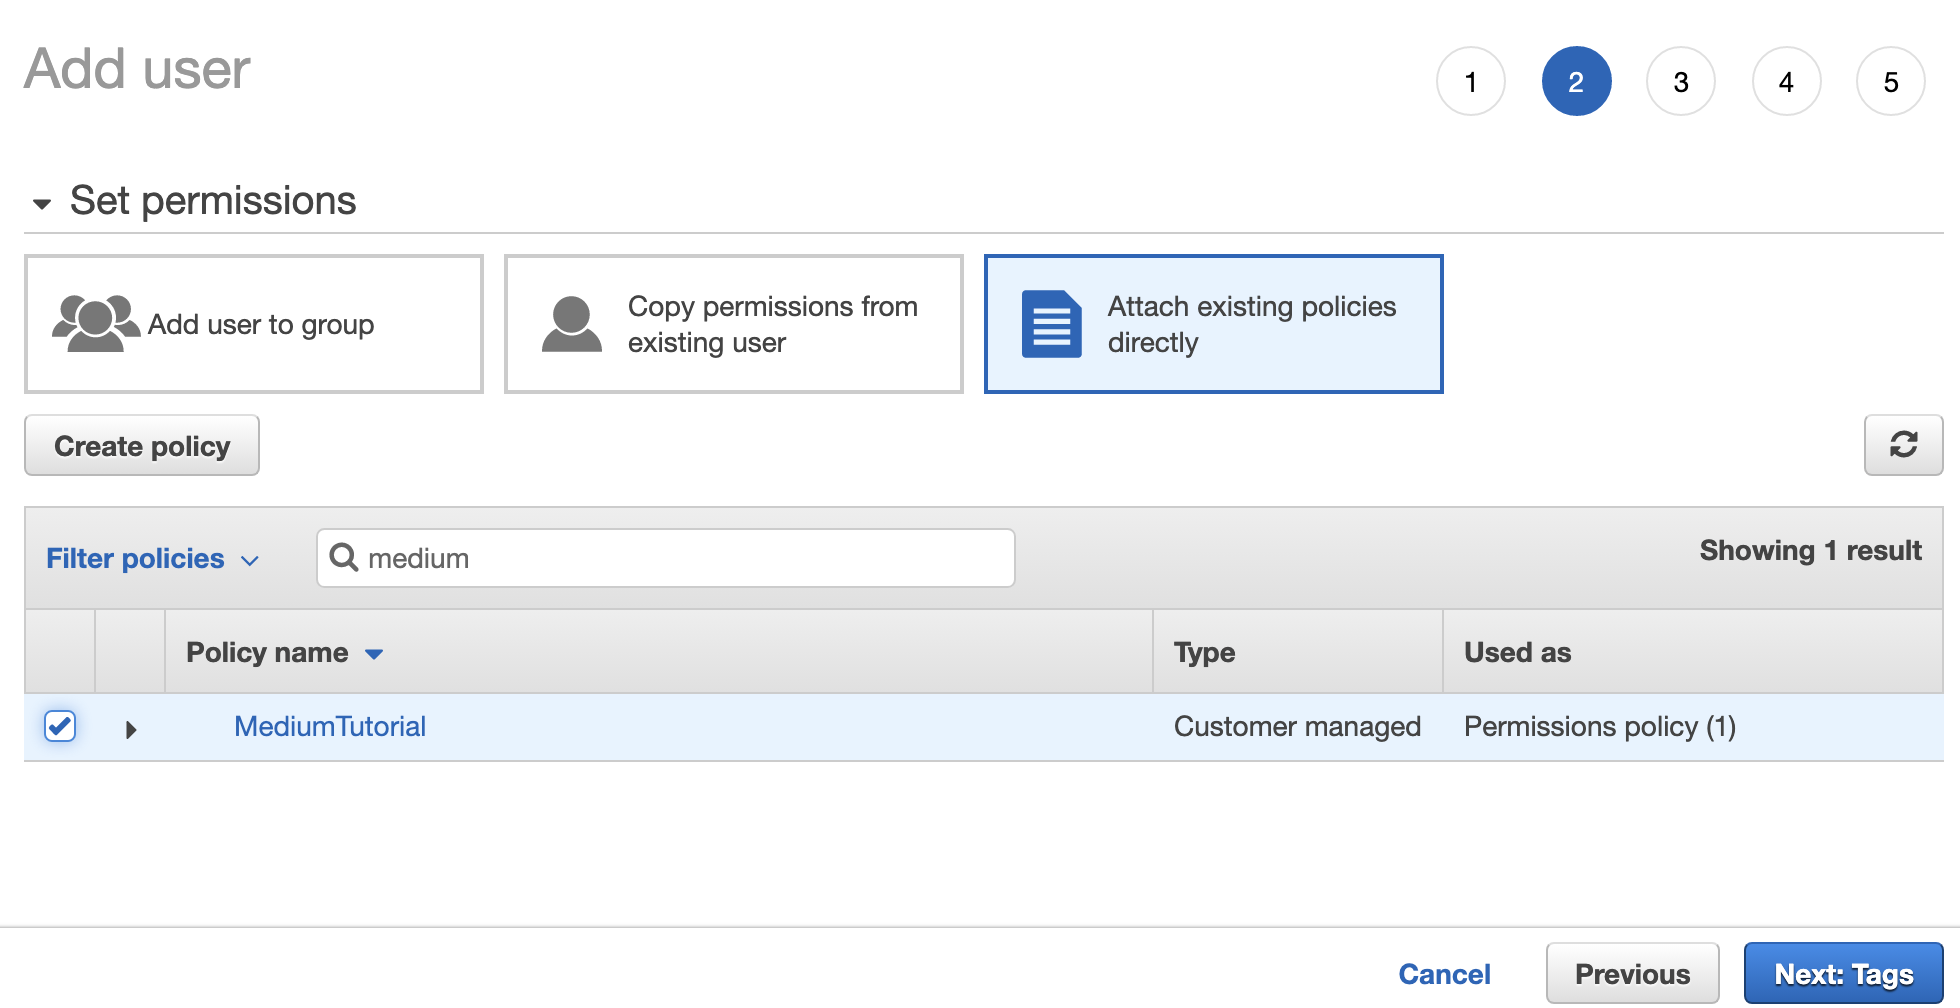Uncheck the MediumTutorial policy checkbox
Image resolution: width=1960 pixels, height=1008 pixels.
coord(60,726)
